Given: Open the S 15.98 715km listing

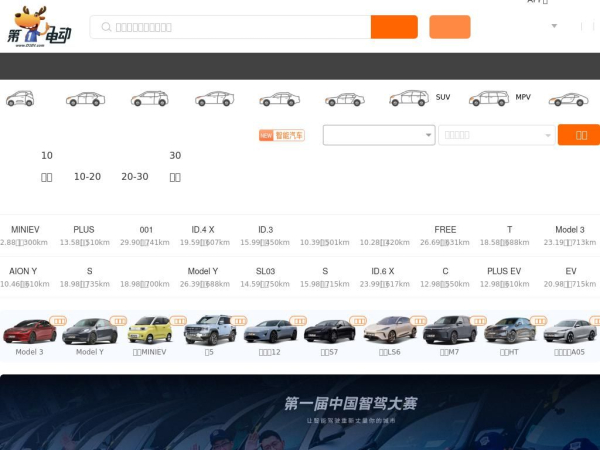Looking at the screenshot, I should coord(325,277).
